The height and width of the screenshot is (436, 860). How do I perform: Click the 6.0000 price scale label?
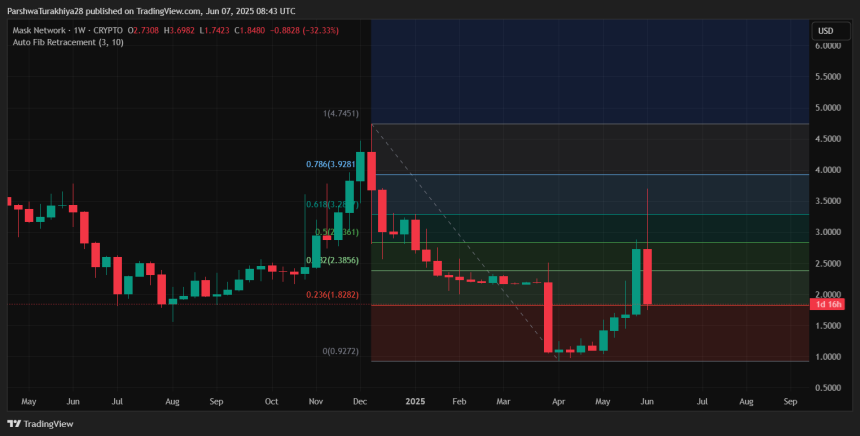click(832, 46)
